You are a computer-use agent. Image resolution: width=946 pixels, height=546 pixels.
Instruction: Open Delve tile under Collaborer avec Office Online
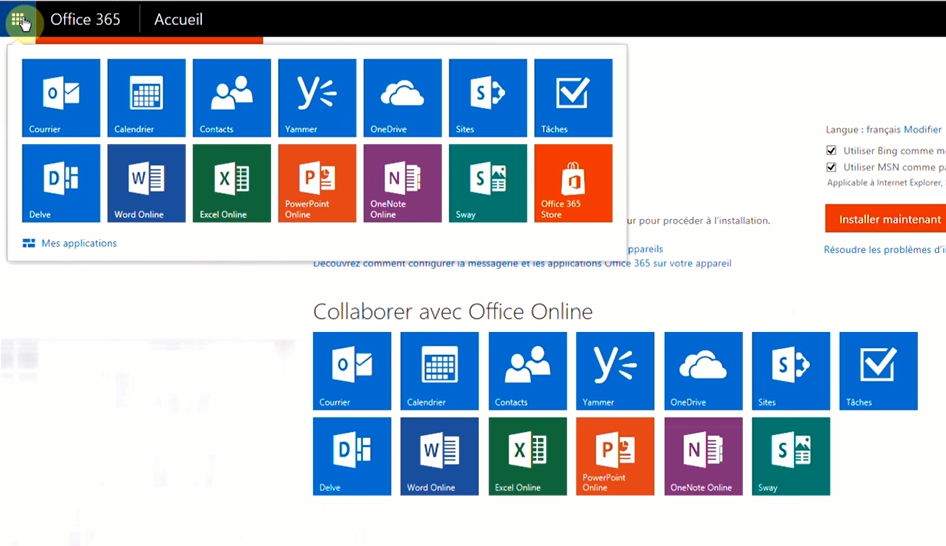(x=352, y=457)
